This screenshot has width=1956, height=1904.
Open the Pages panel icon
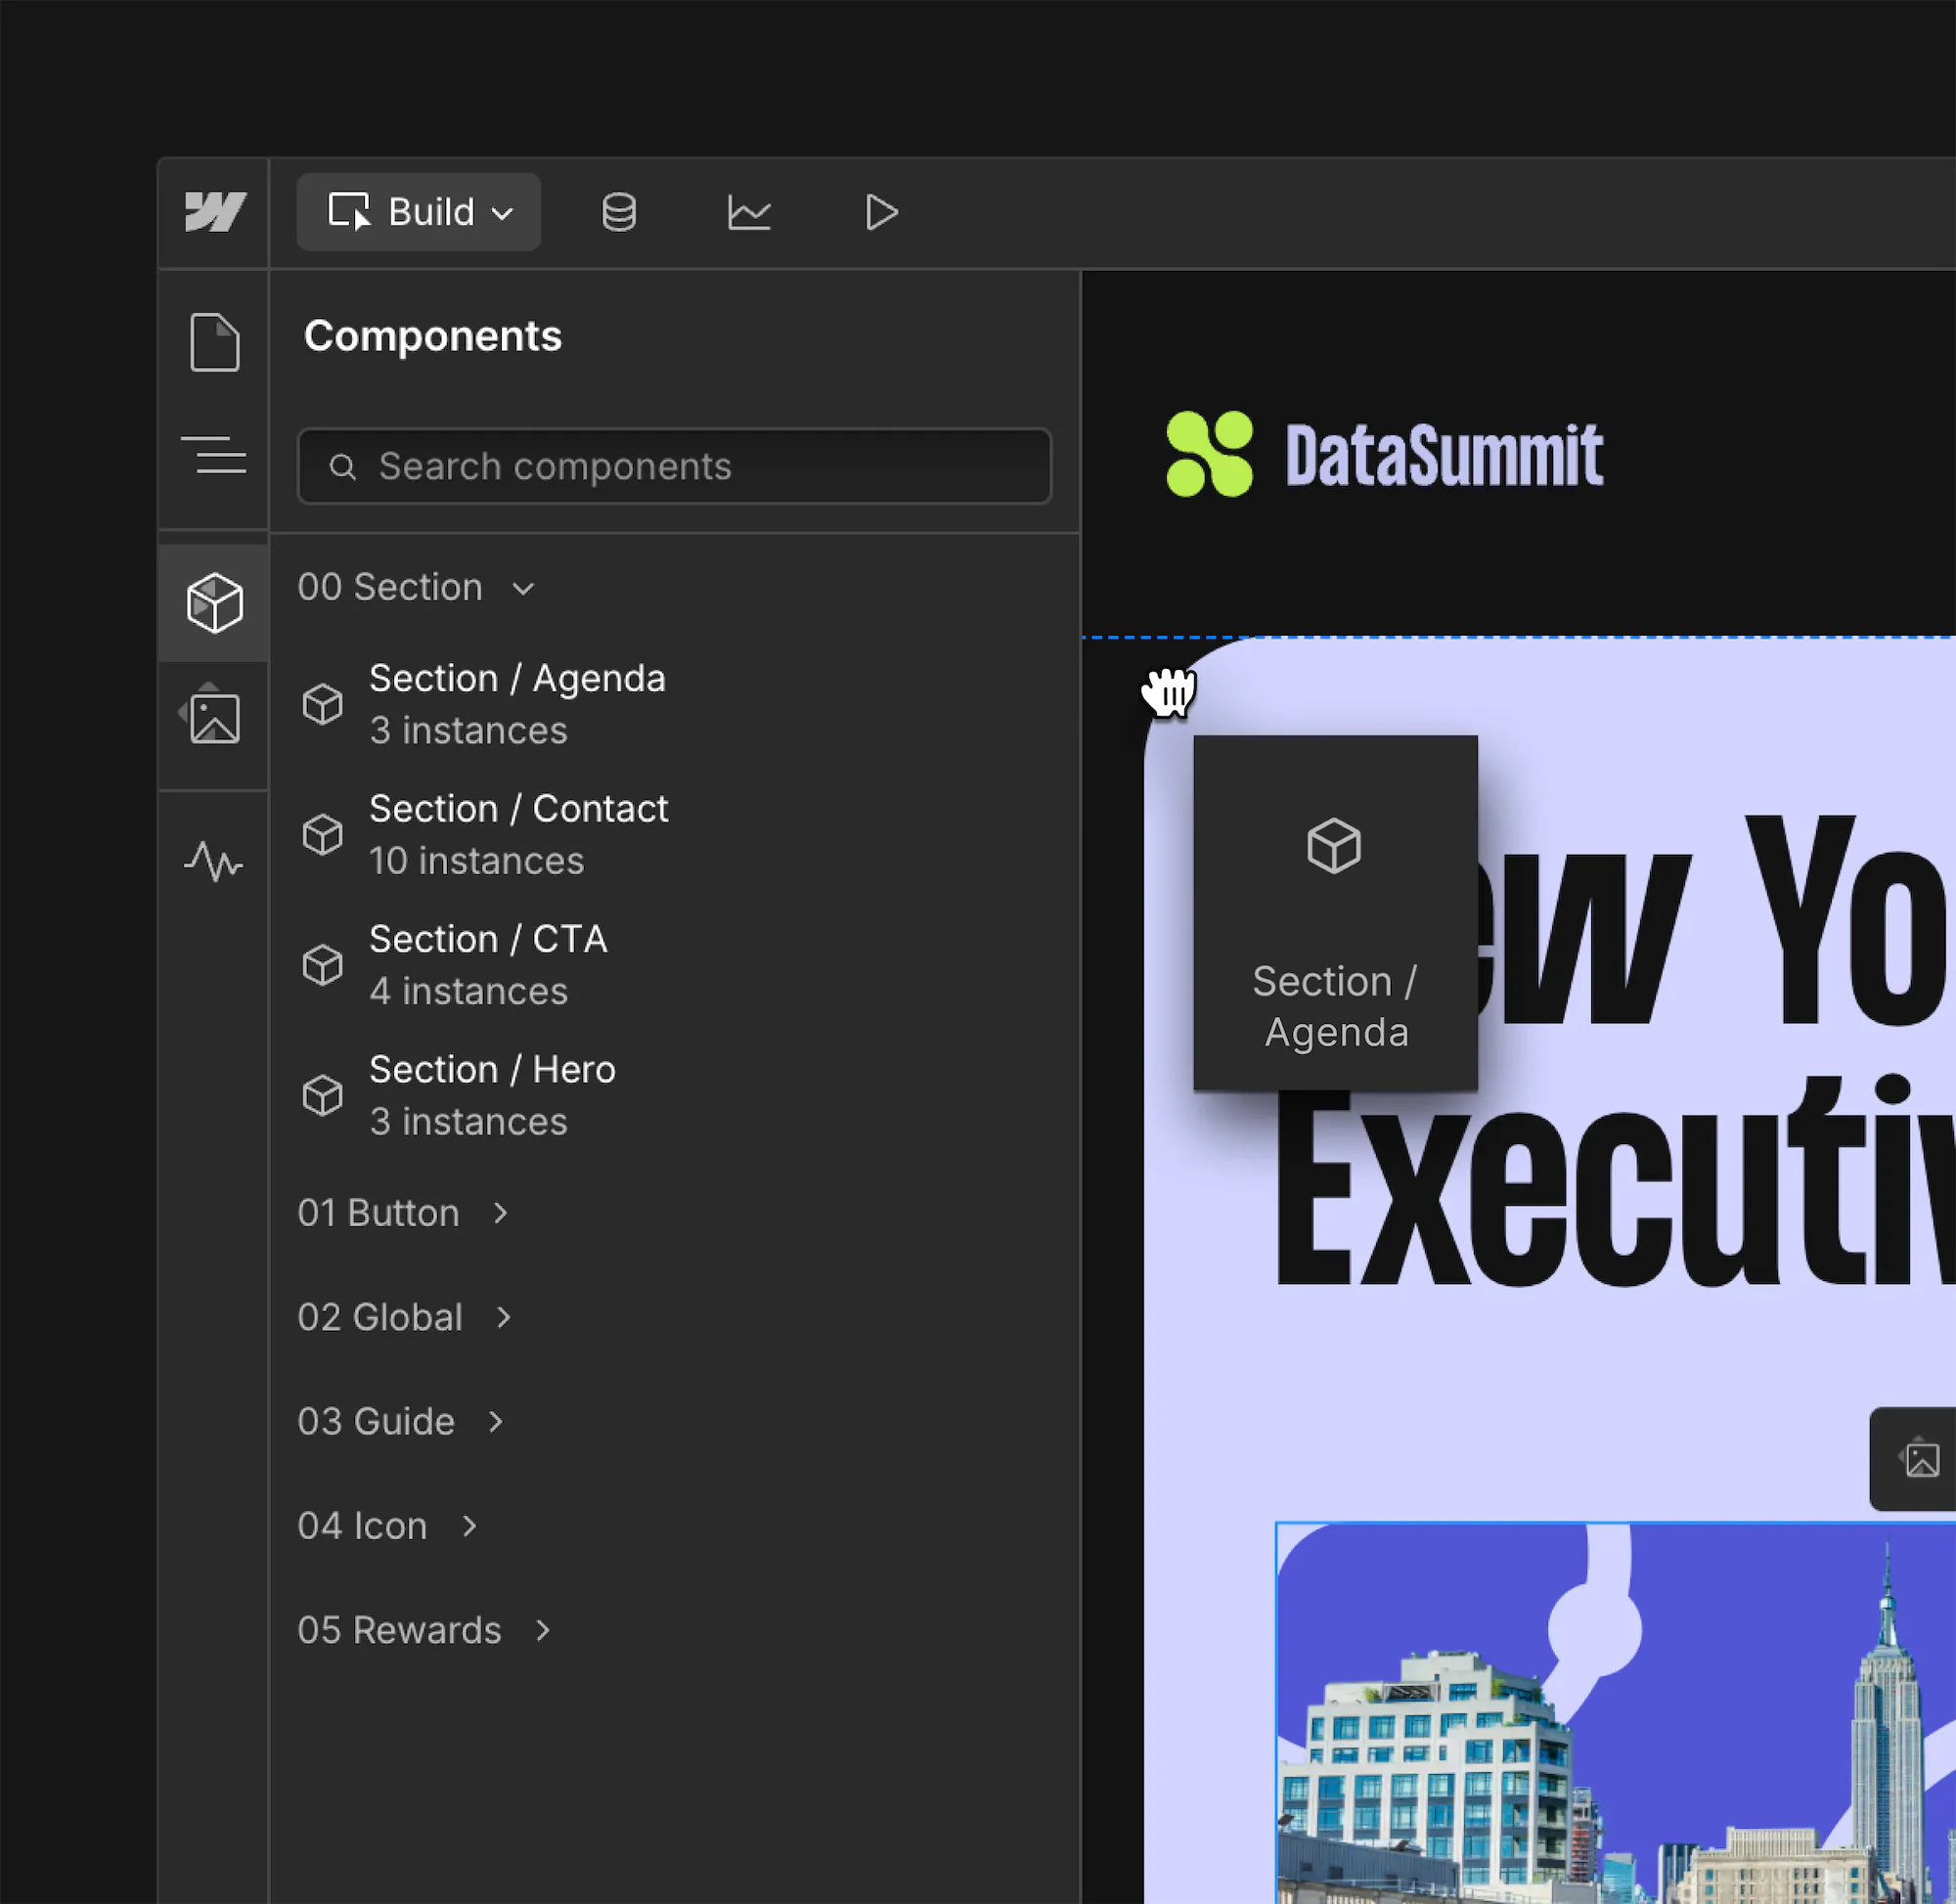[x=214, y=342]
